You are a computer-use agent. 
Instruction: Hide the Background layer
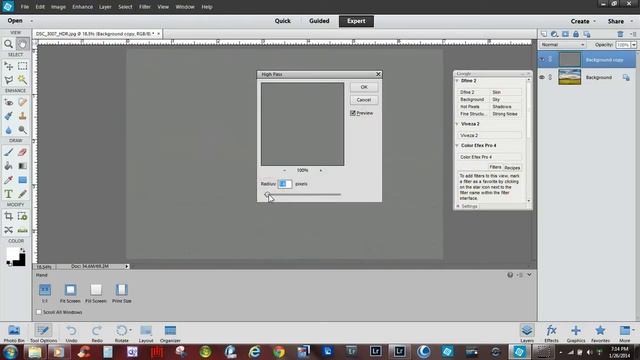542,77
